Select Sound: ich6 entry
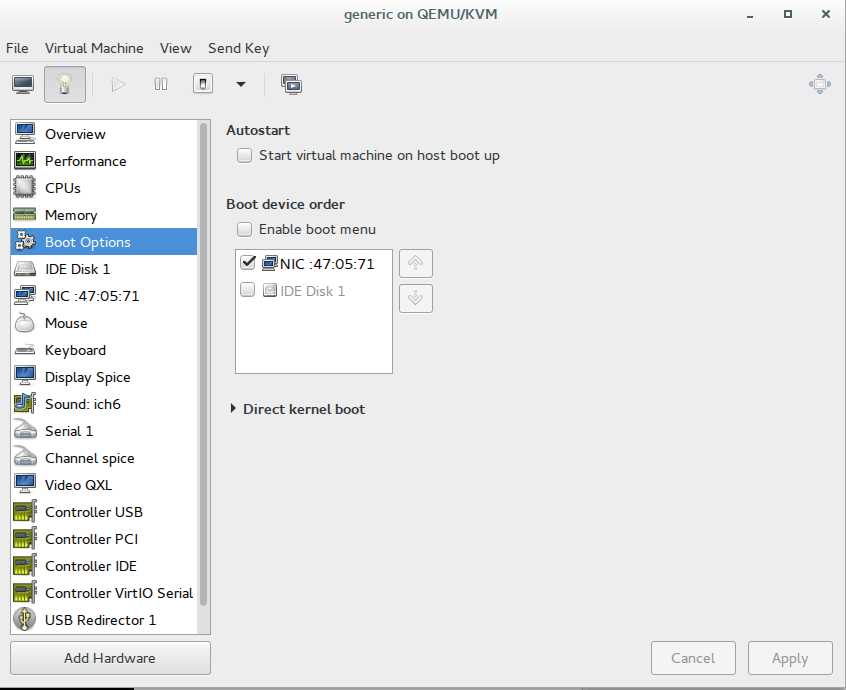The height and width of the screenshot is (690, 846). [104, 404]
